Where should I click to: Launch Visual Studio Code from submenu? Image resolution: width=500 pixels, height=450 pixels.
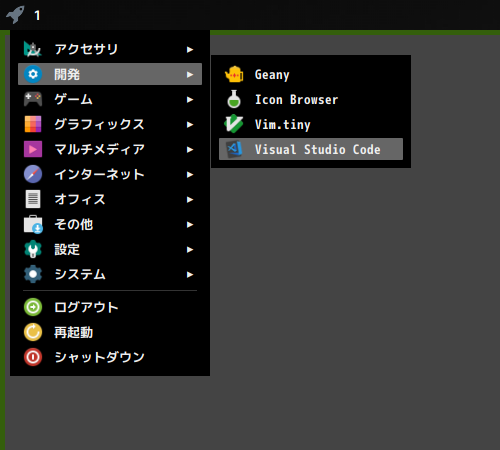click(x=311, y=149)
